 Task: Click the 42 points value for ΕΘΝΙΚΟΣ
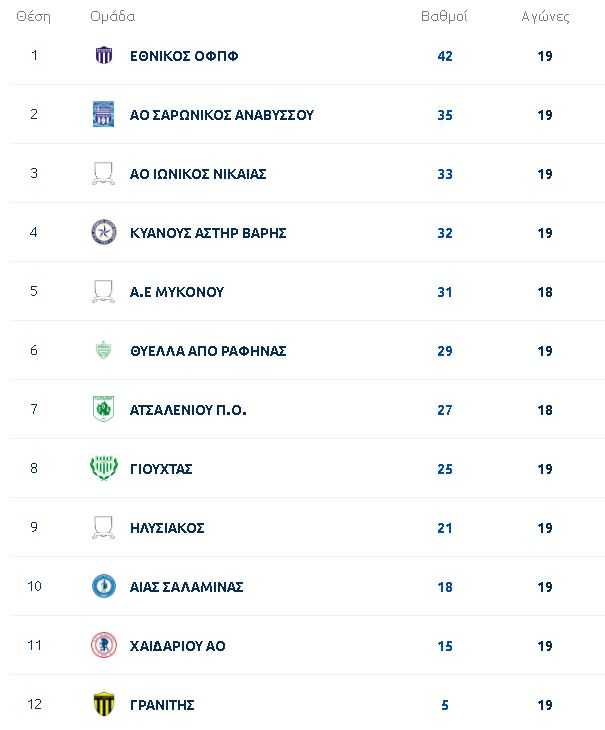(x=444, y=56)
